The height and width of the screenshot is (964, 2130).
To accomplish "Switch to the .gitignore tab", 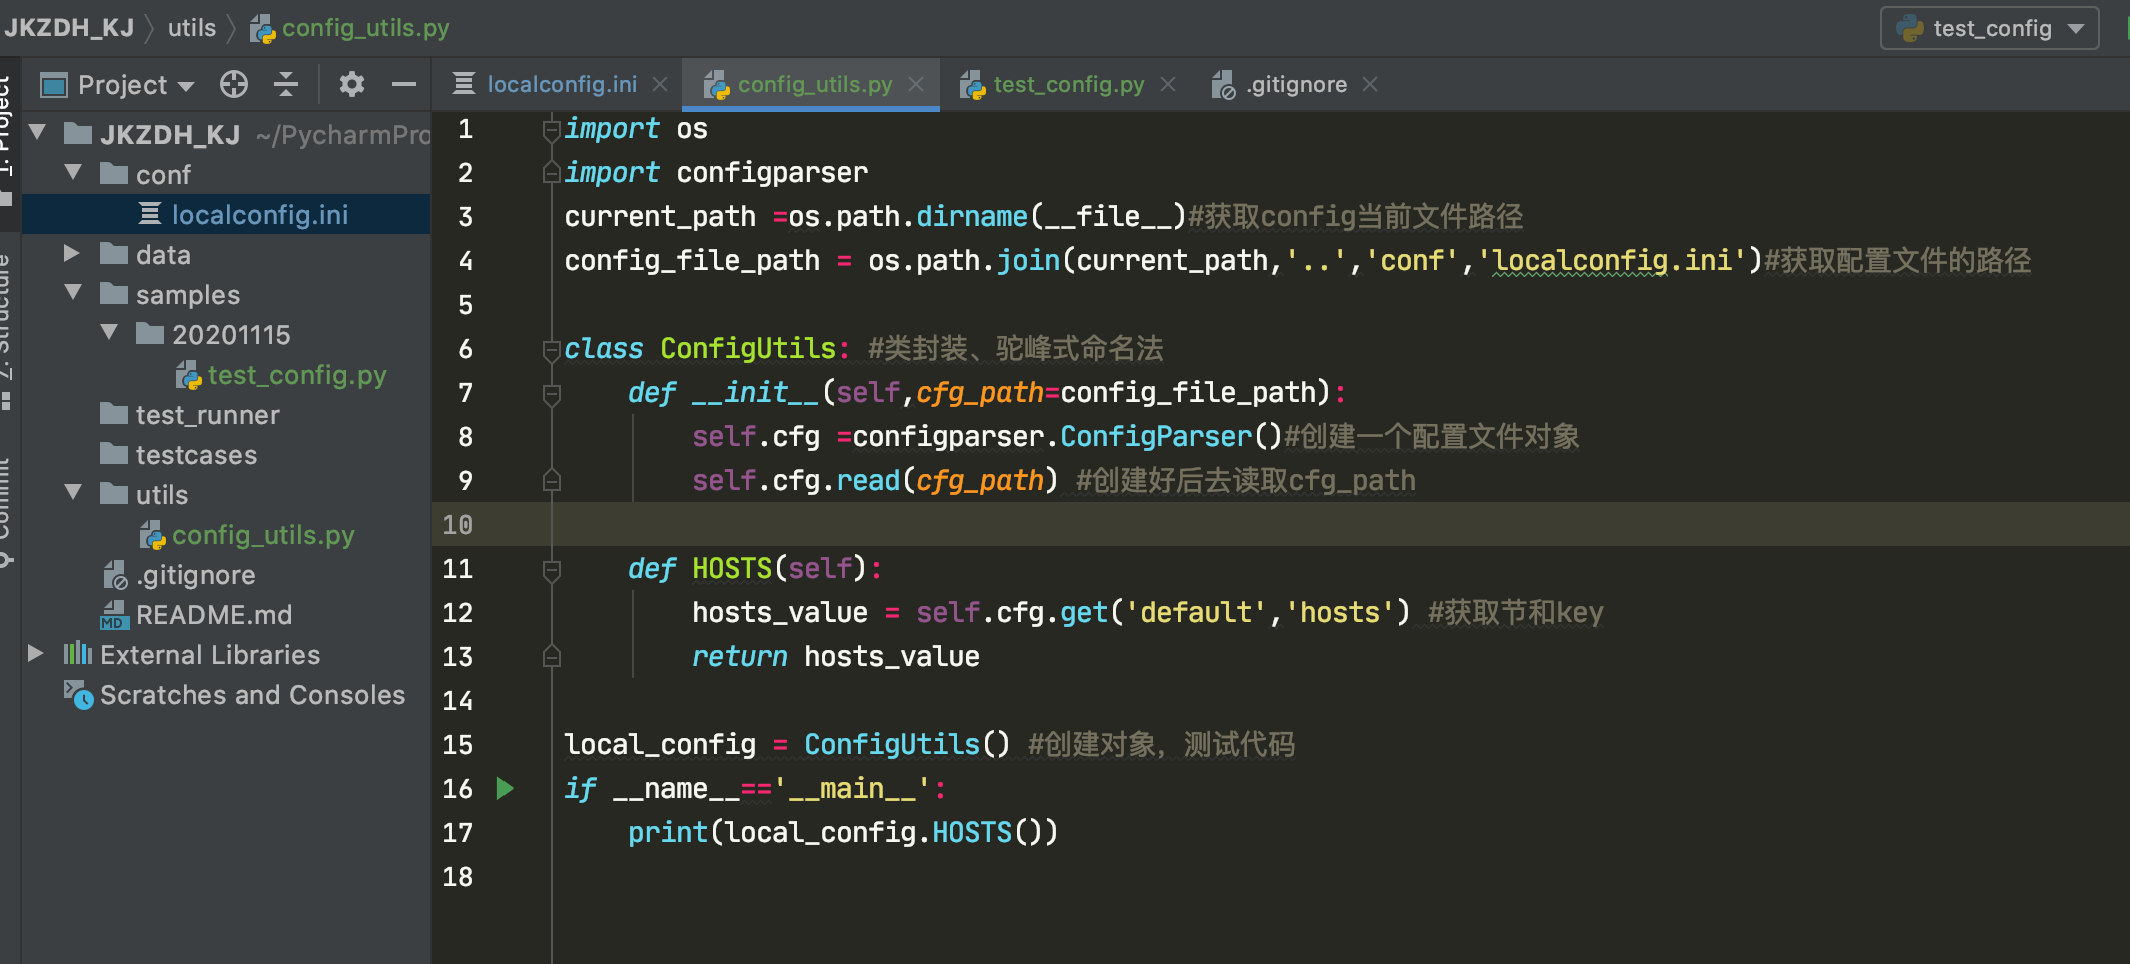I will click(x=1296, y=85).
